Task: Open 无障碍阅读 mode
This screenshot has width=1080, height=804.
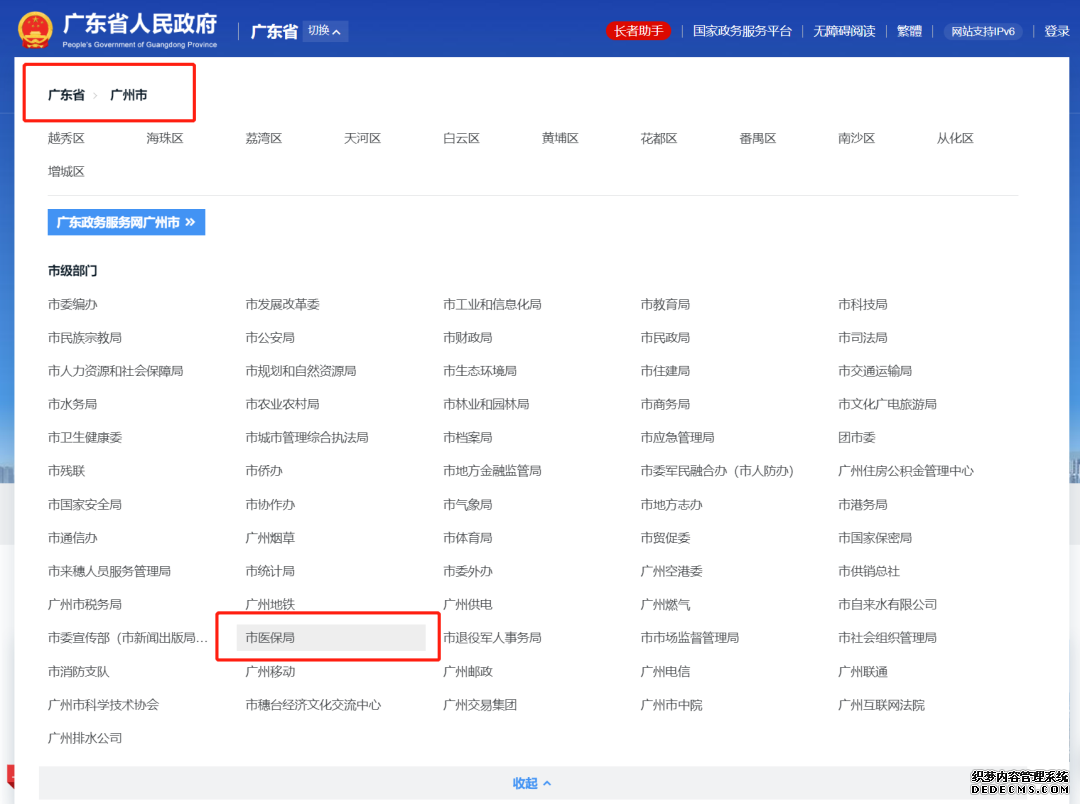Action: 844,31
